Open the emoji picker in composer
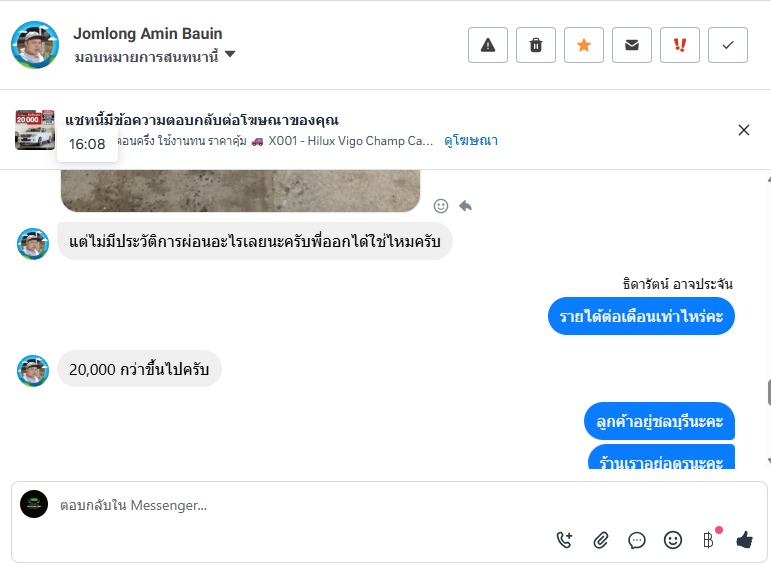Image resolution: width=771 pixels, height=572 pixels. point(673,540)
